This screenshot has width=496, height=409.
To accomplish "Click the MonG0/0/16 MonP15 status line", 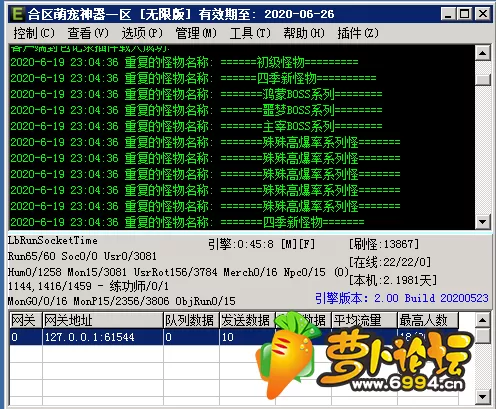I will coord(122,301).
